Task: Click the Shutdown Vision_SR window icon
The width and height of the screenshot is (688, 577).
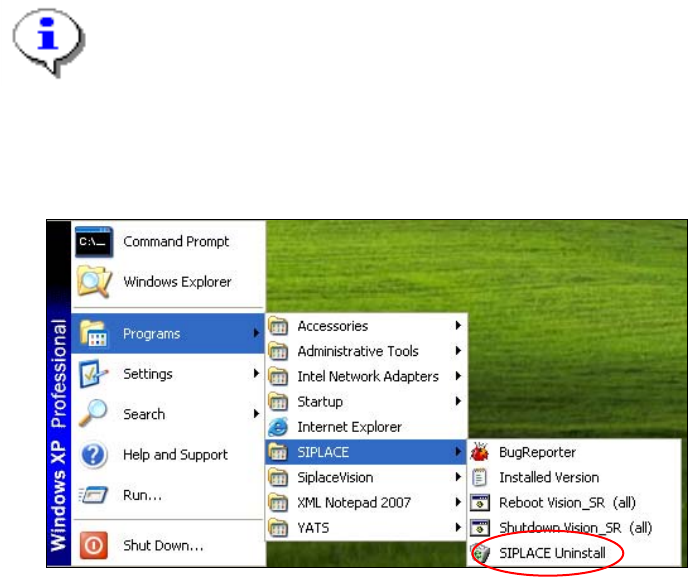Action: 480,528
